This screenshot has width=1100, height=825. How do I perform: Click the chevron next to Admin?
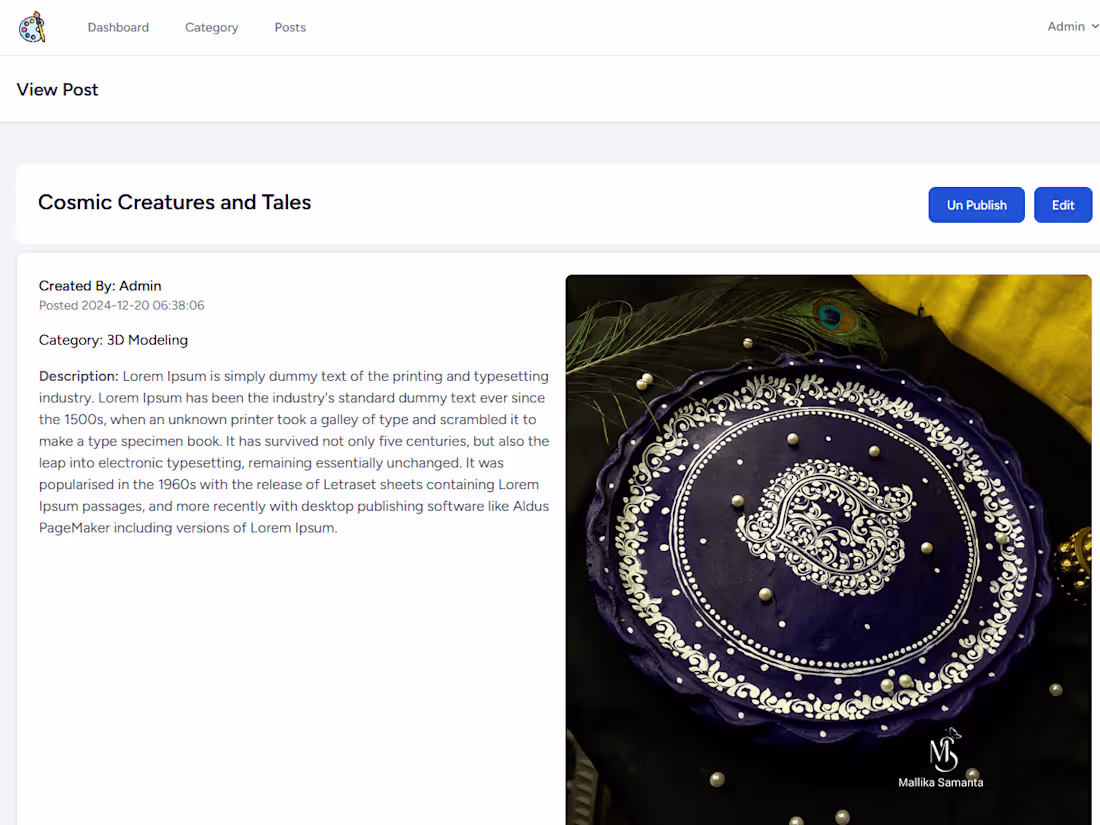[1095, 26]
